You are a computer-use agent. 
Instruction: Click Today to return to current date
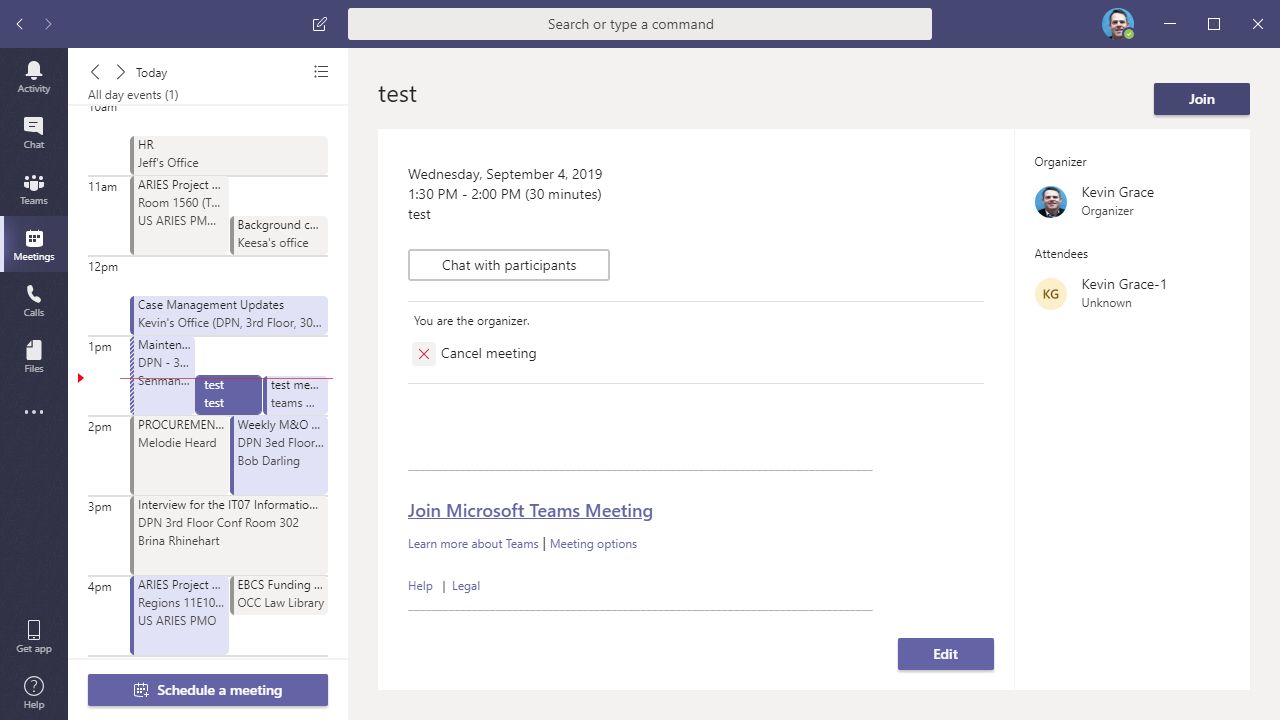[151, 71]
